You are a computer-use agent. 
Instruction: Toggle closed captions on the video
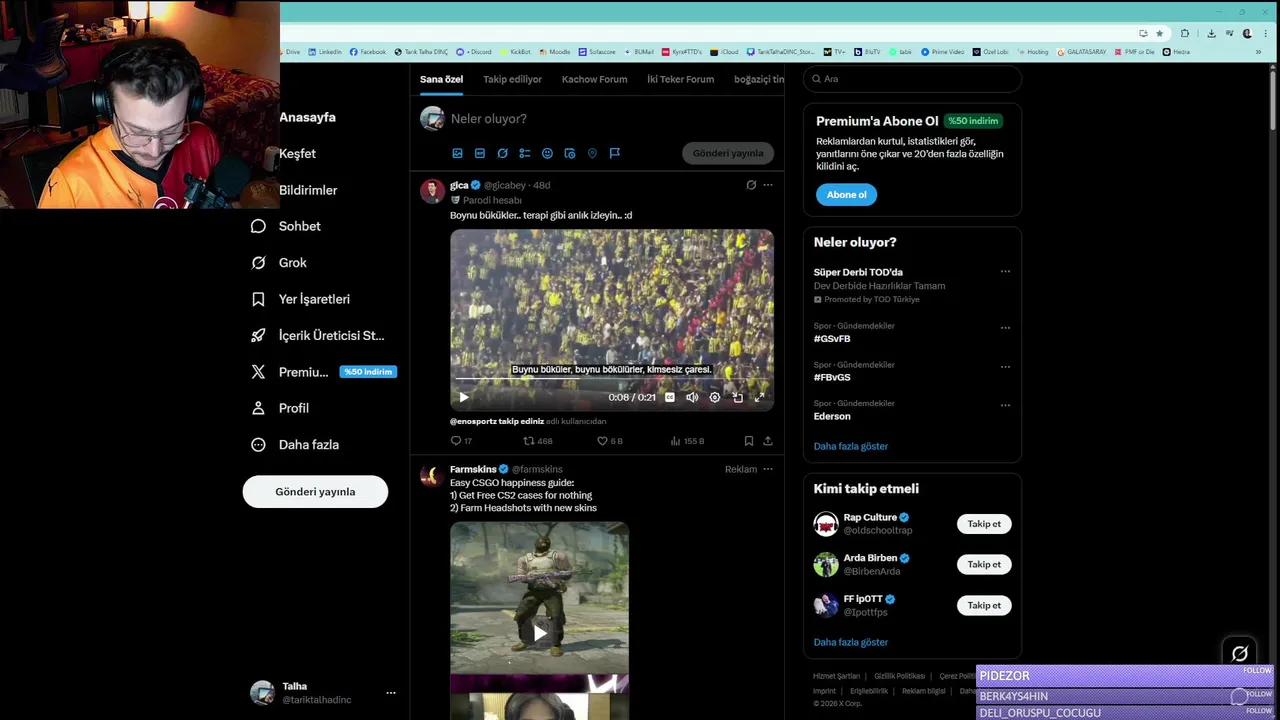click(x=670, y=397)
